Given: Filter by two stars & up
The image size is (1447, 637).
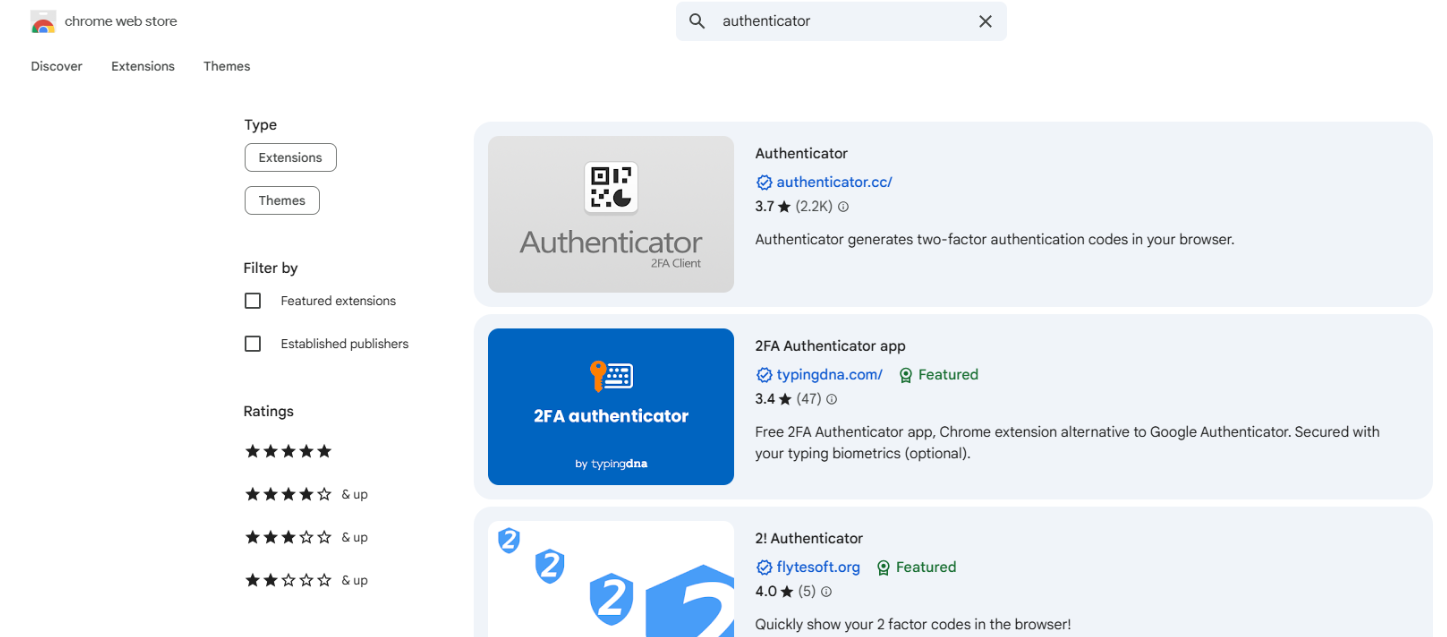Looking at the screenshot, I should coord(307,580).
